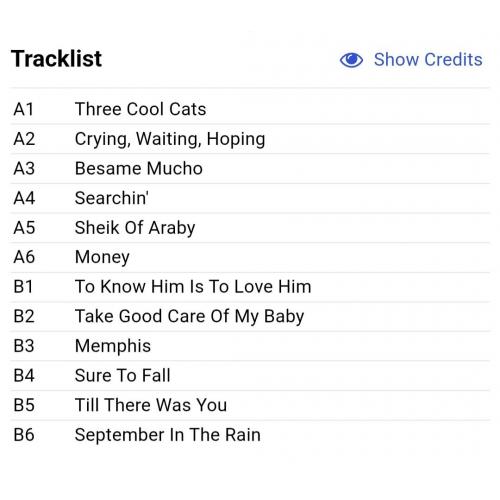The height and width of the screenshot is (500, 500).
Task: Select the Searchin' track row
Action: click(250, 198)
